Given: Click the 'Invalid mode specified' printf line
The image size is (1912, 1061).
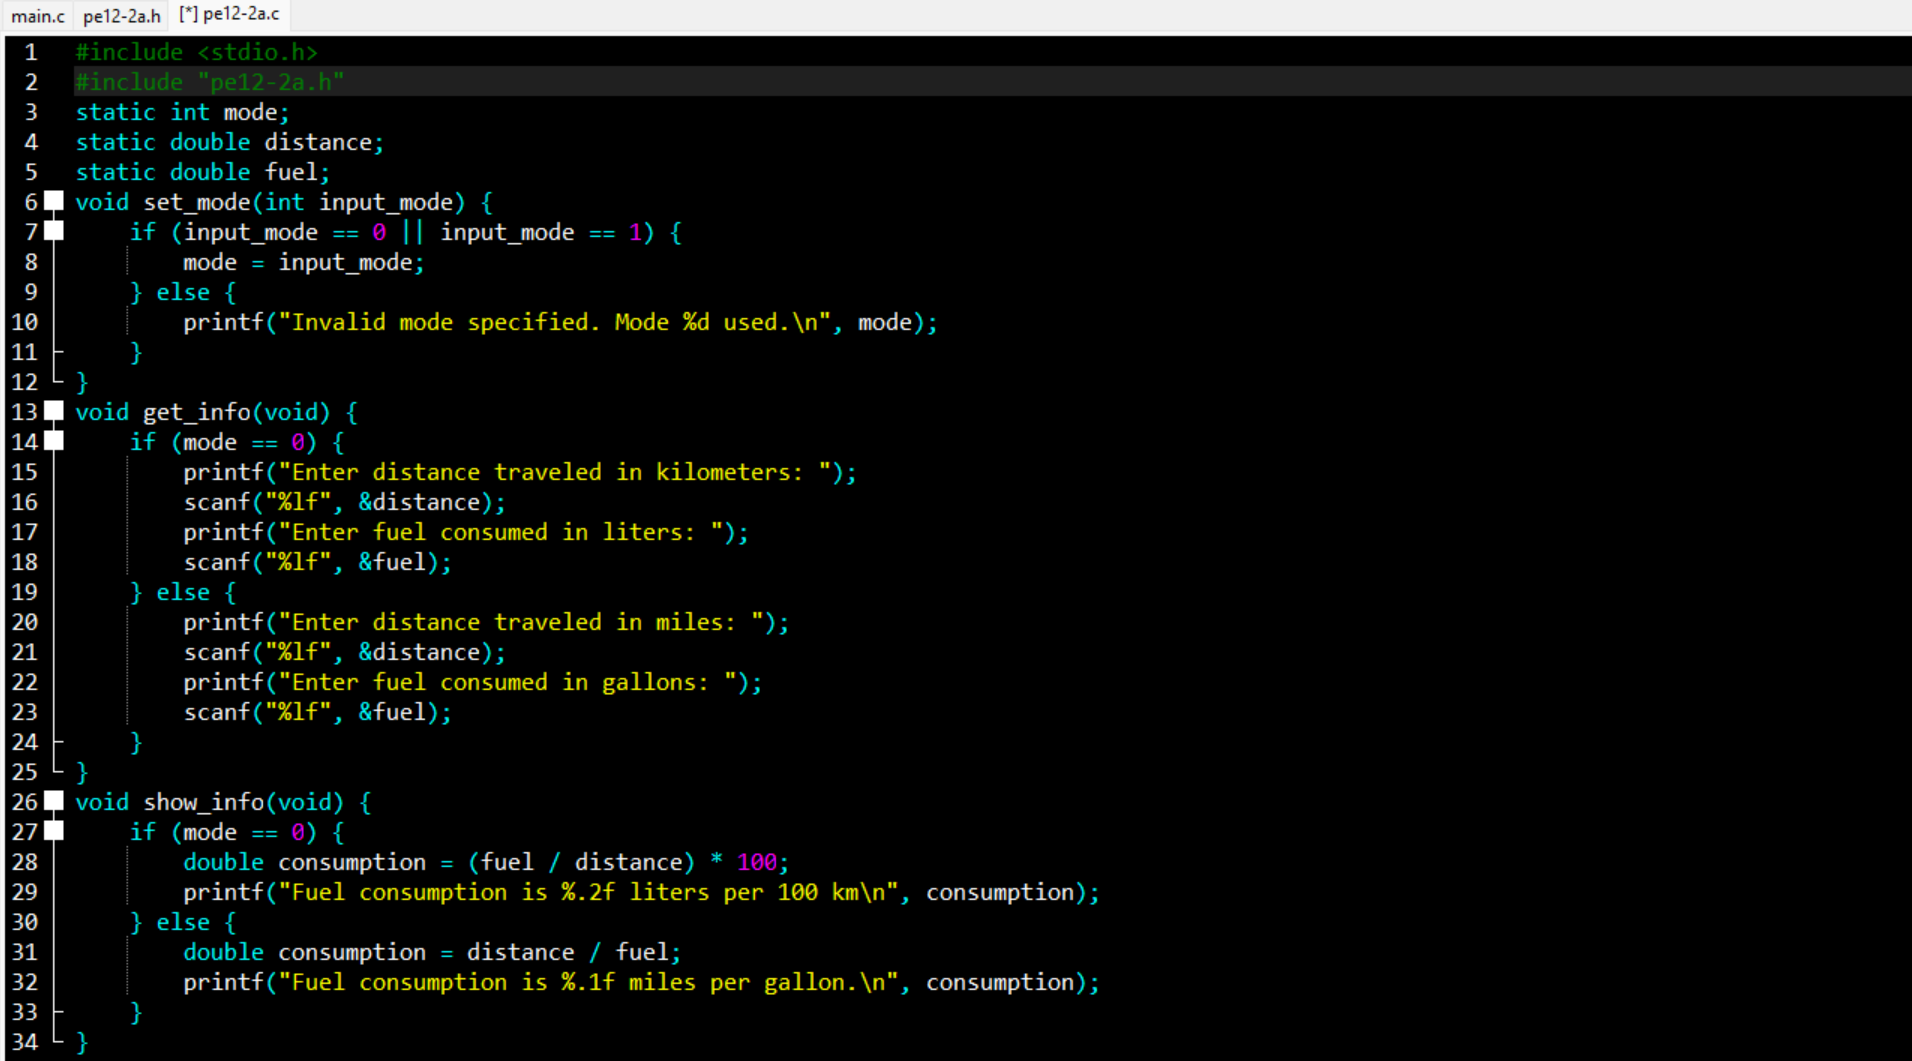Looking at the screenshot, I should [560, 322].
